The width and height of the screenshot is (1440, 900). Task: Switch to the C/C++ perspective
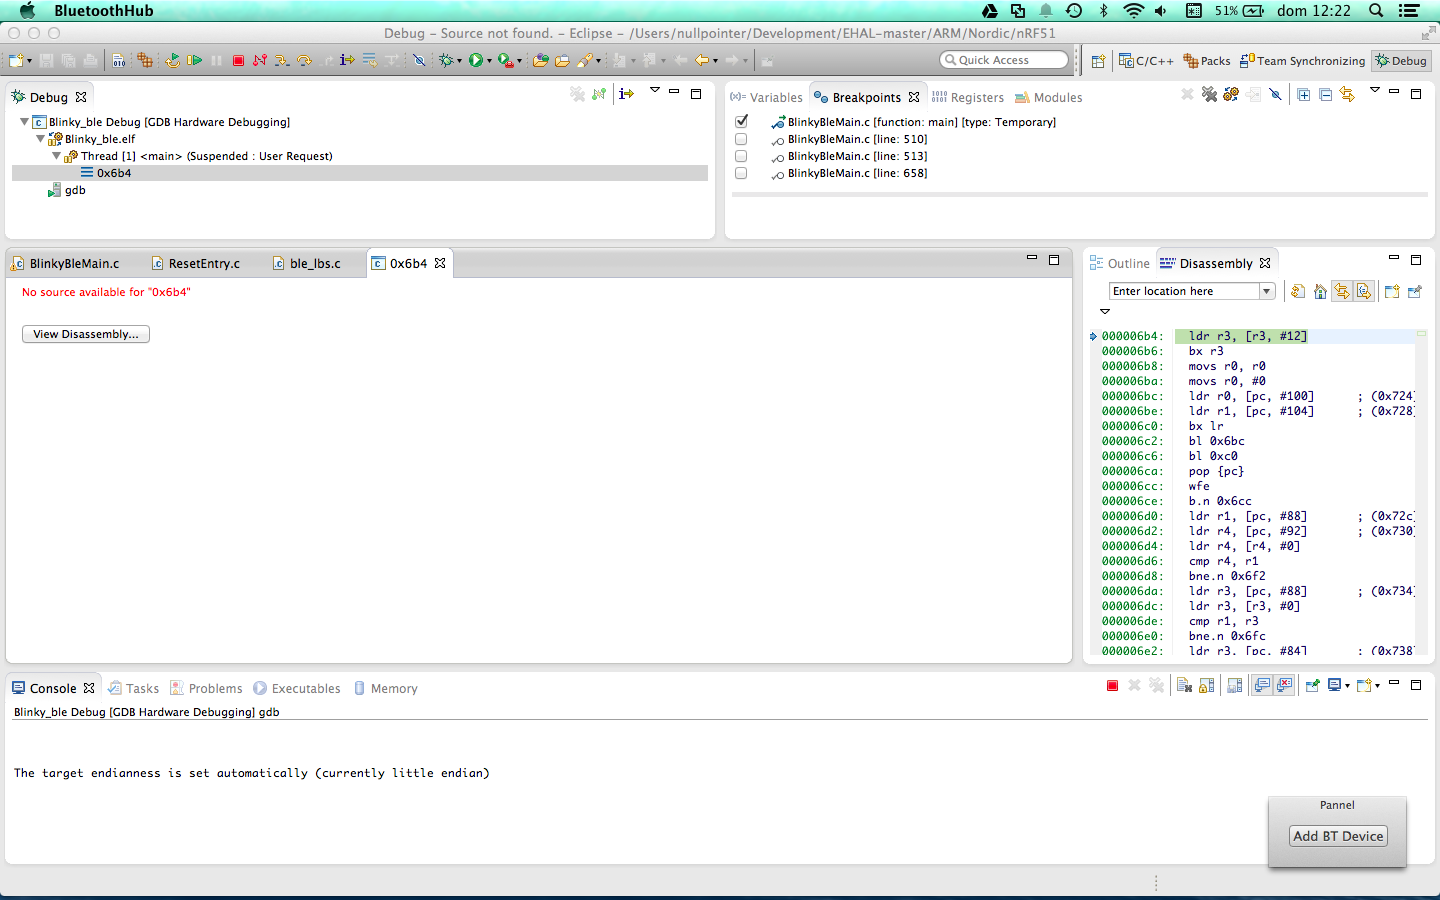pos(1146,61)
